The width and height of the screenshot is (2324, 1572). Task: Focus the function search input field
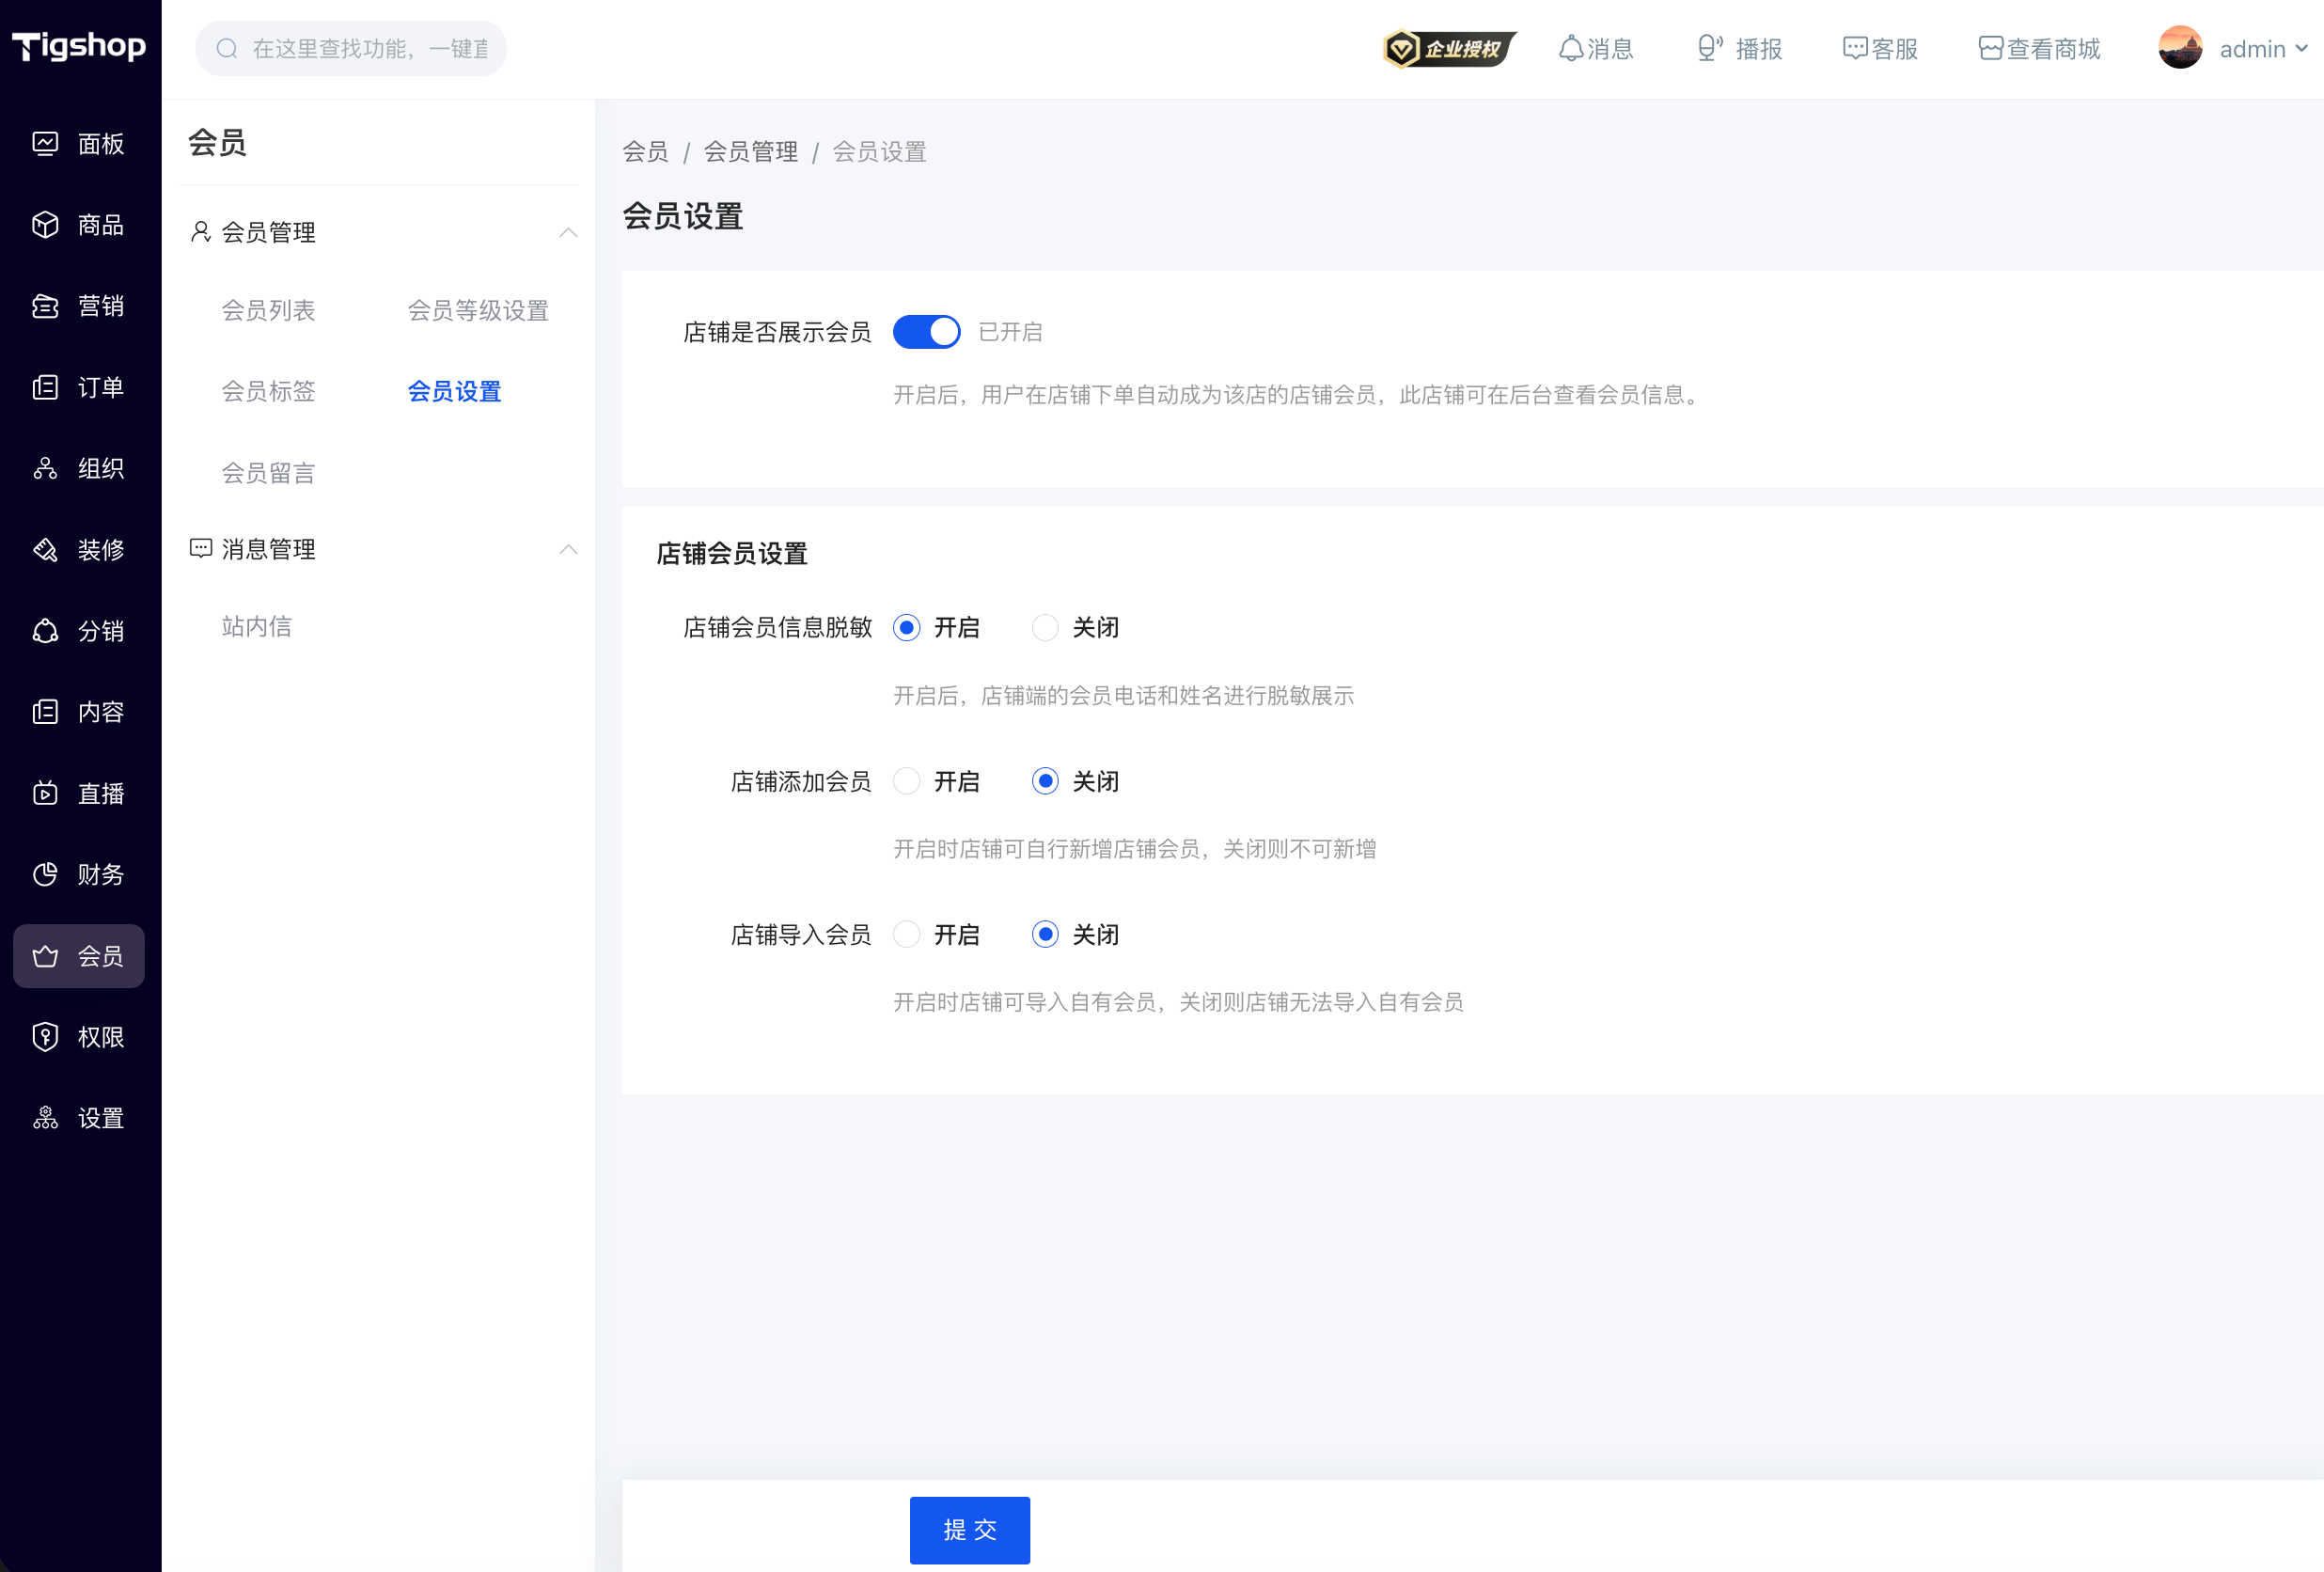351,48
